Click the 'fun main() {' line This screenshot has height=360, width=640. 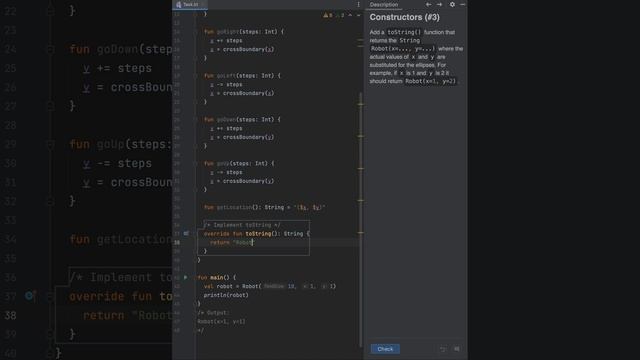pos(217,278)
